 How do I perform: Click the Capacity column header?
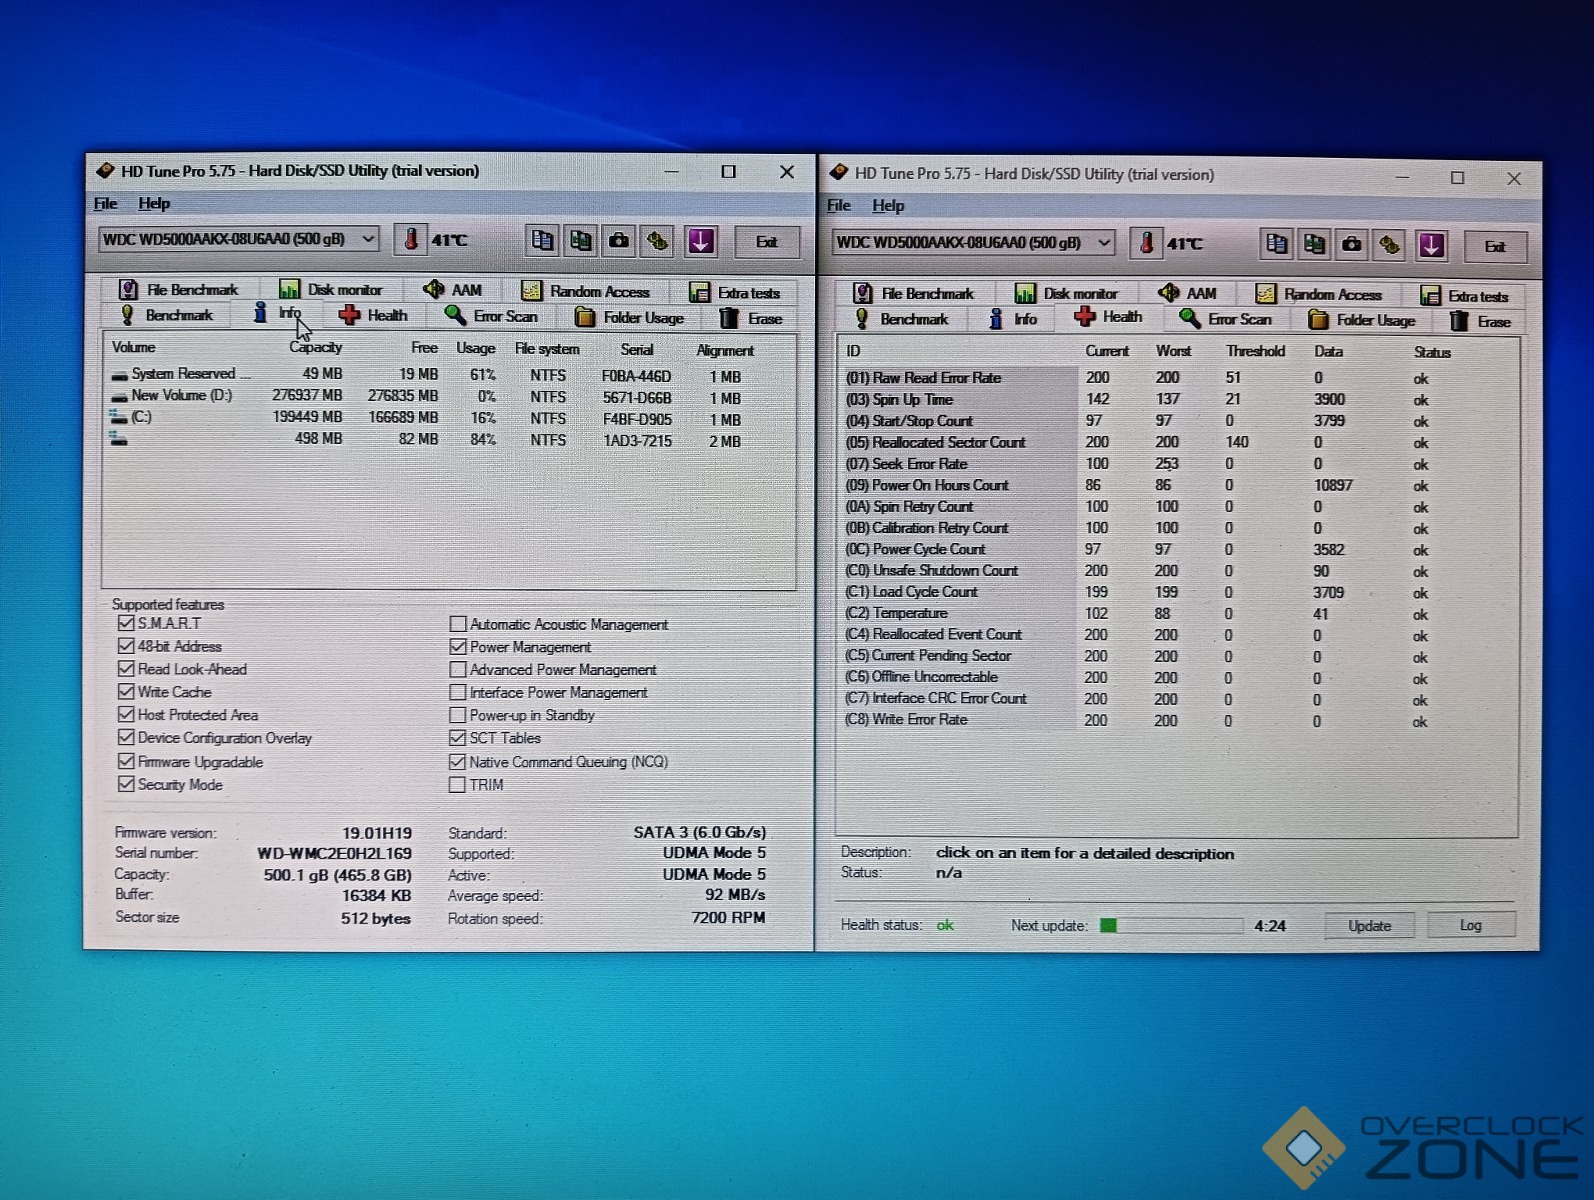tap(315, 347)
